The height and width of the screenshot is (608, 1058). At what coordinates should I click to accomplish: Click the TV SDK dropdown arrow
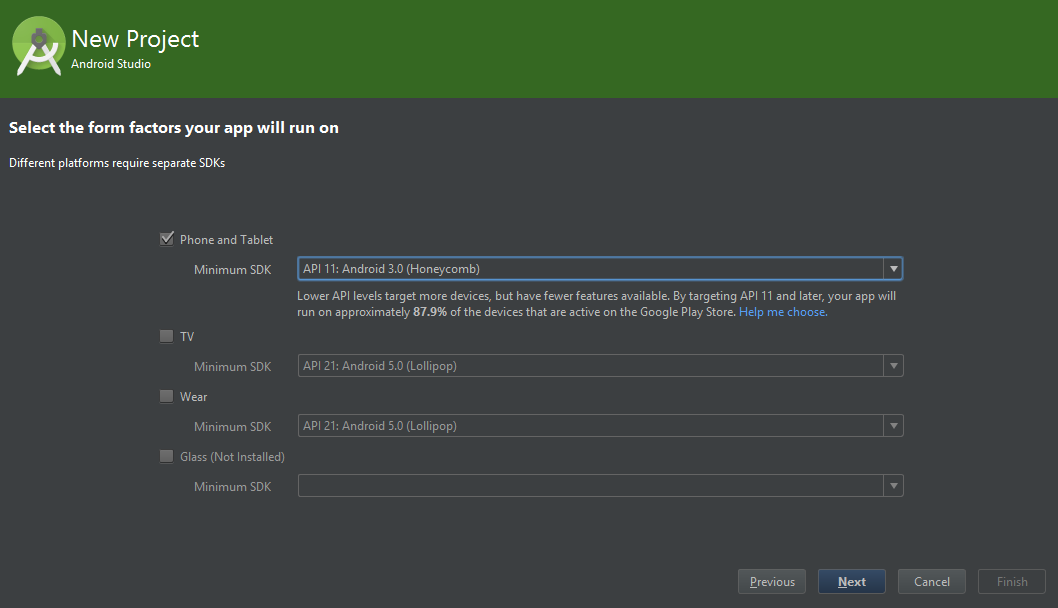pos(893,365)
